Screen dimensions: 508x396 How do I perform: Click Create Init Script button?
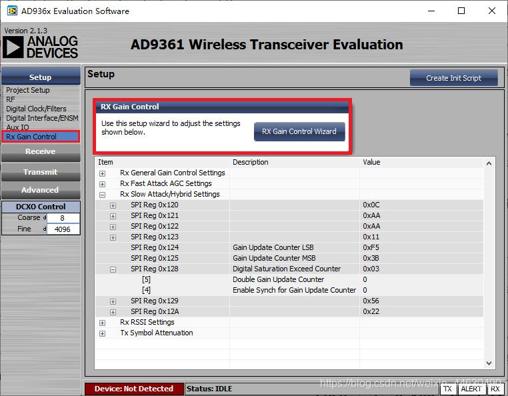(454, 78)
